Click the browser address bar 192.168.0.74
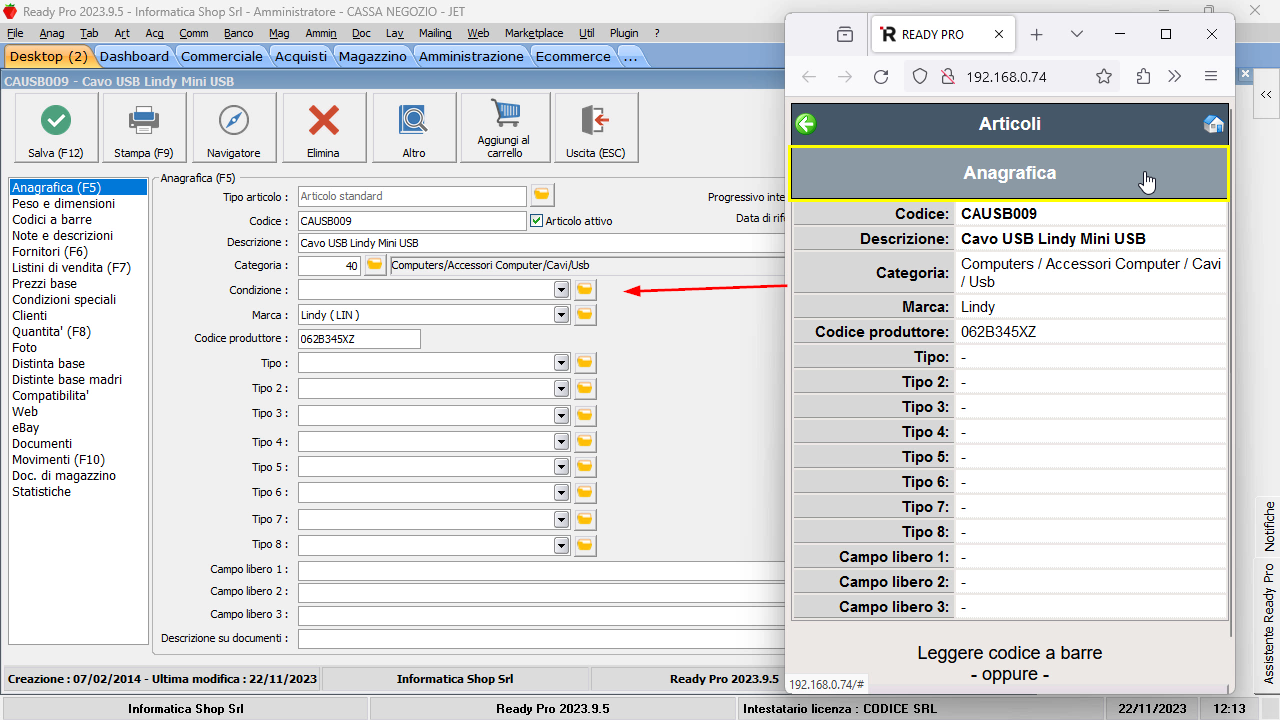This screenshot has width=1280, height=720. pyautogui.click(x=1011, y=77)
